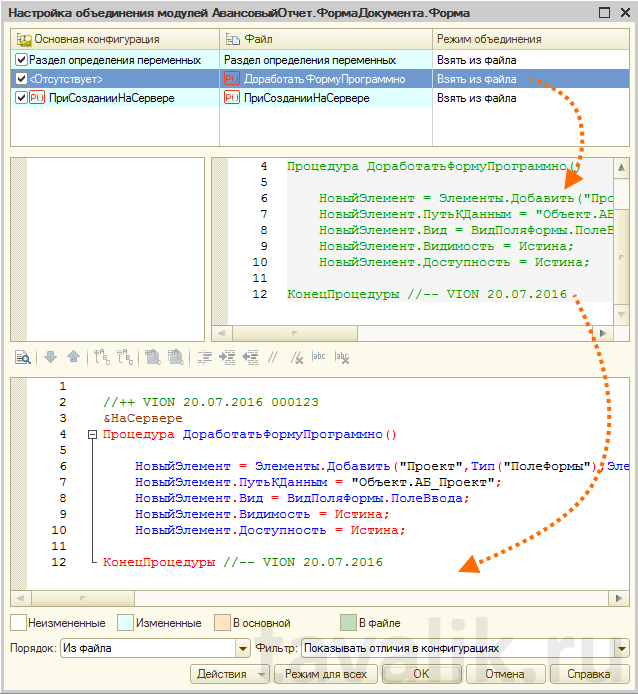Screen dimensions: 638x694
Task: Uncheck the <Отсутствует> row checkbox
Action: click(21, 78)
